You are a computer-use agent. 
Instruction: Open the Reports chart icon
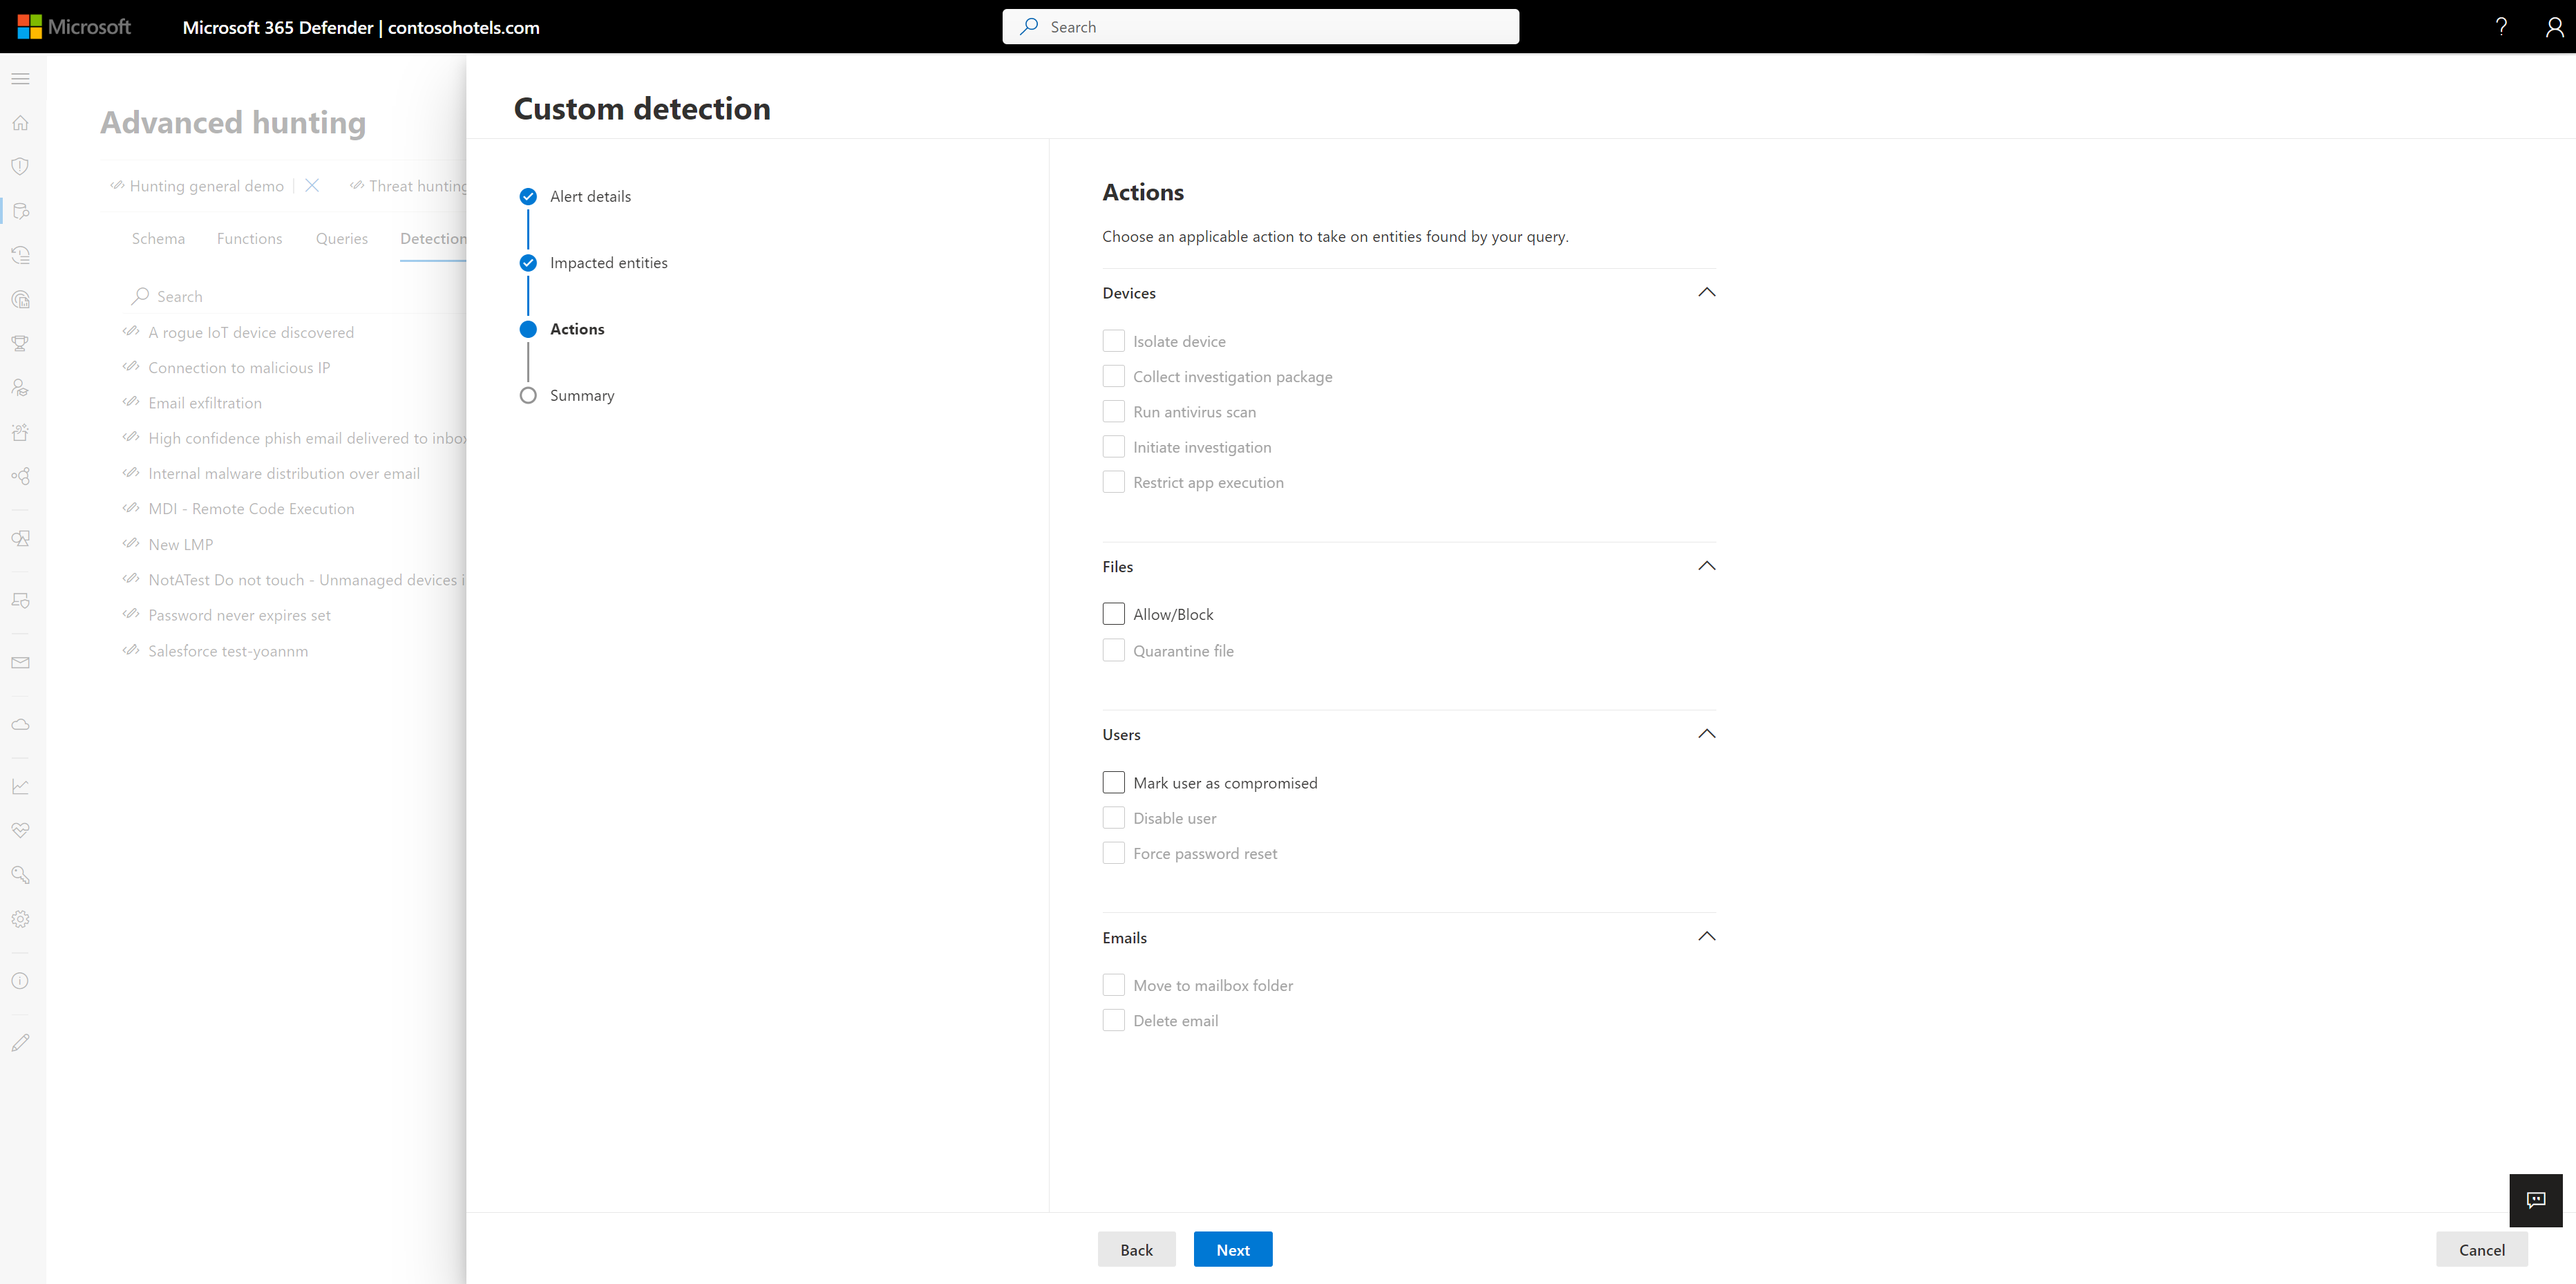20,786
